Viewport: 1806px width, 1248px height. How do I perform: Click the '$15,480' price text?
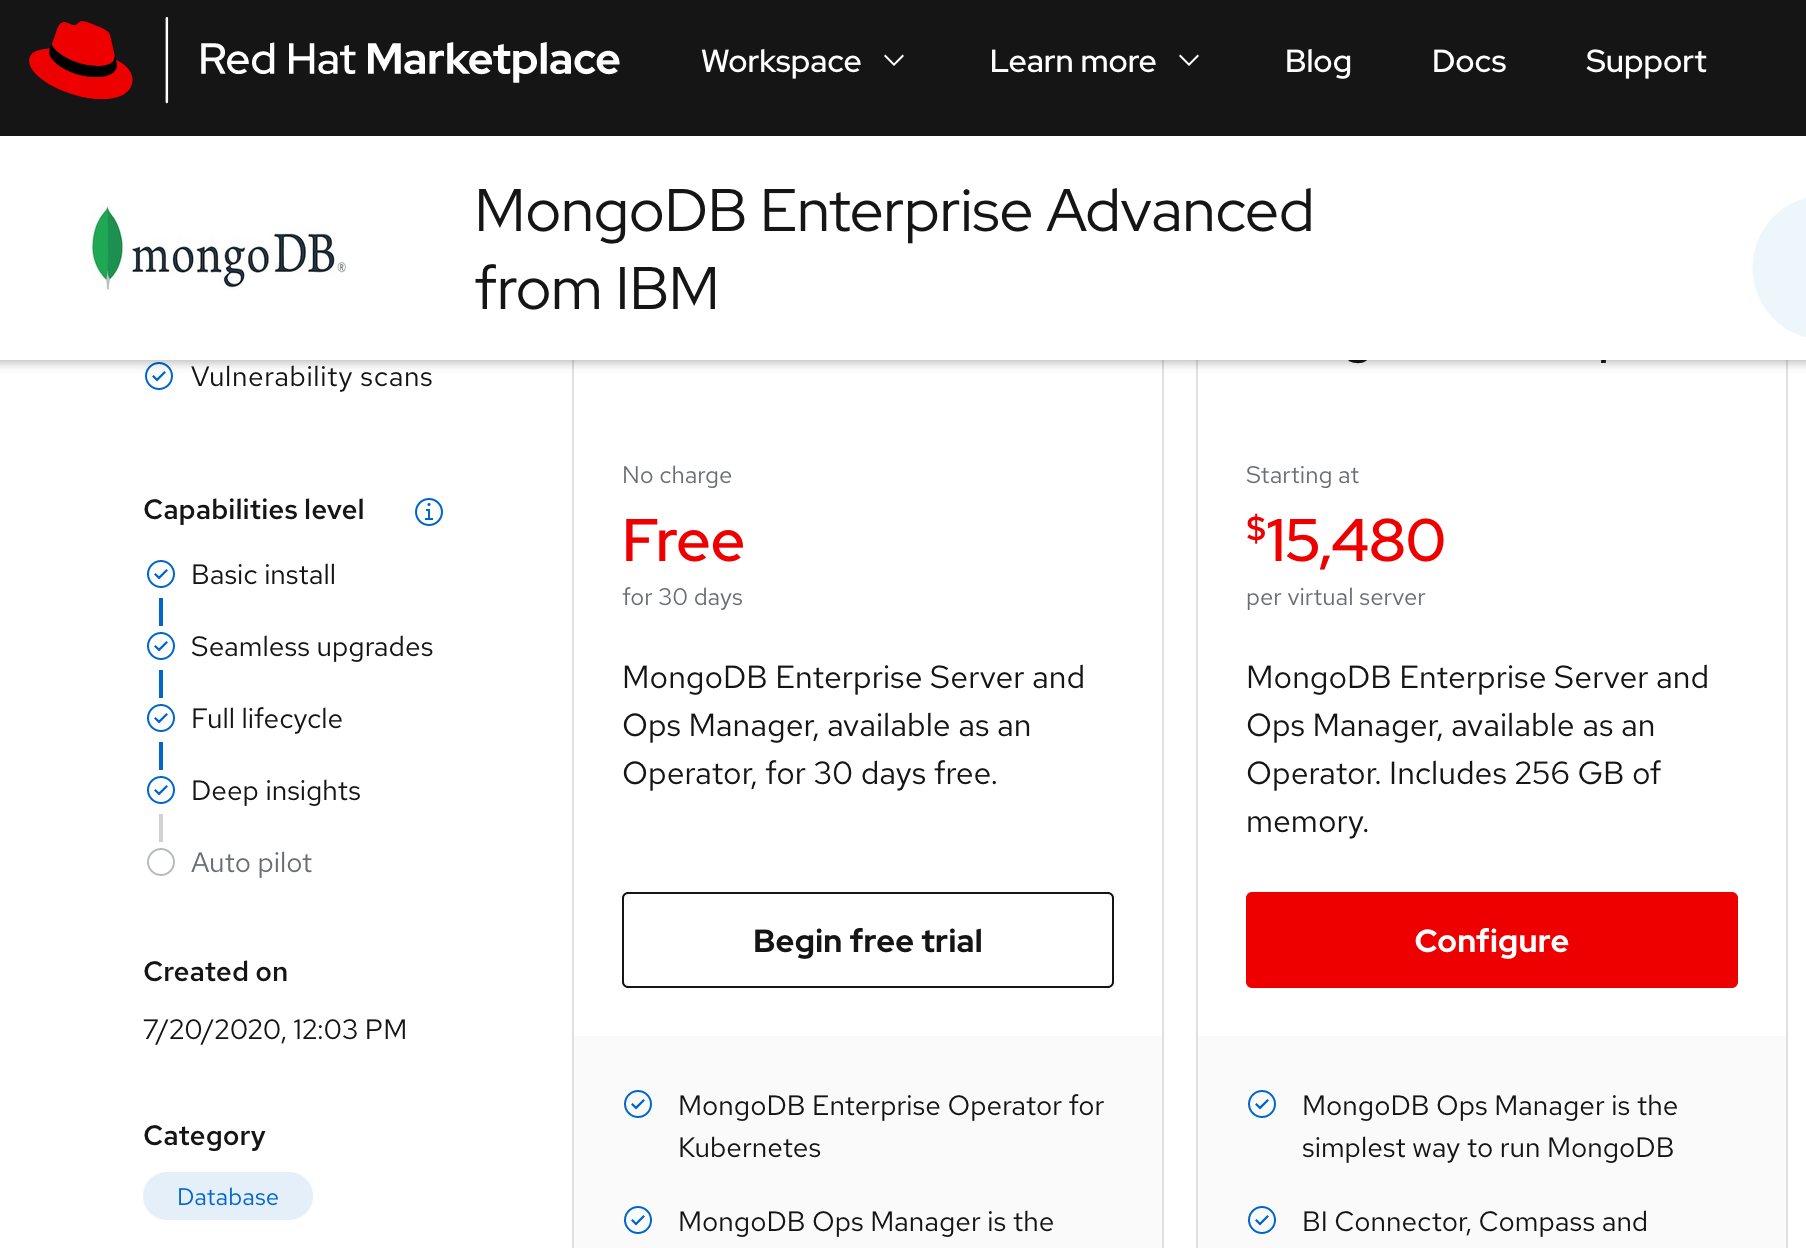[x=1345, y=540]
